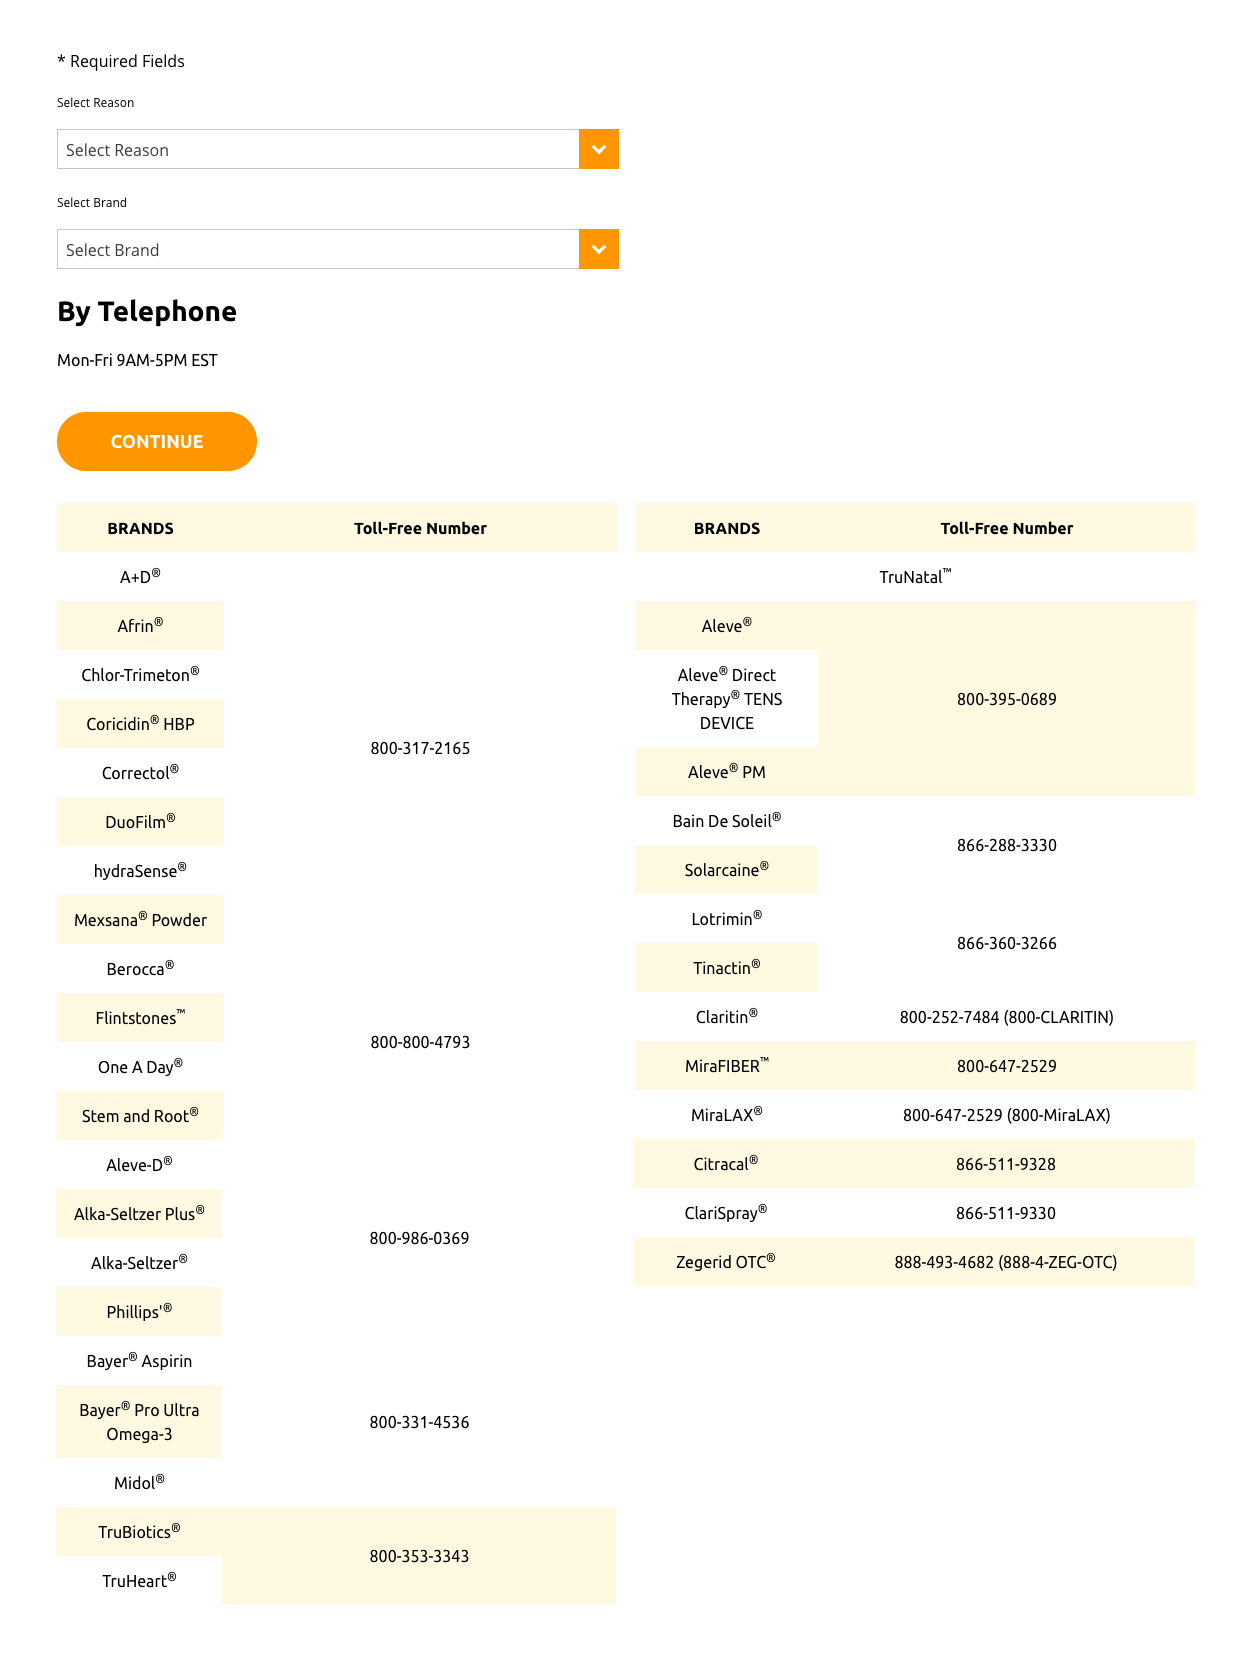Click the ClariSpray 866-511-9330 number

(1005, 1213)
